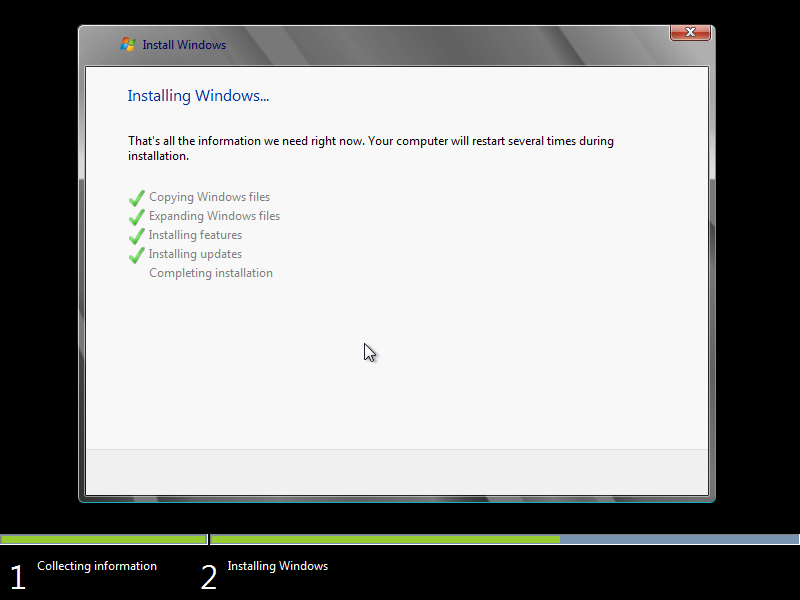This screenshot has height=600, width=800.
Task: Click the 'Collecting information' stage label
Action: 97,566
